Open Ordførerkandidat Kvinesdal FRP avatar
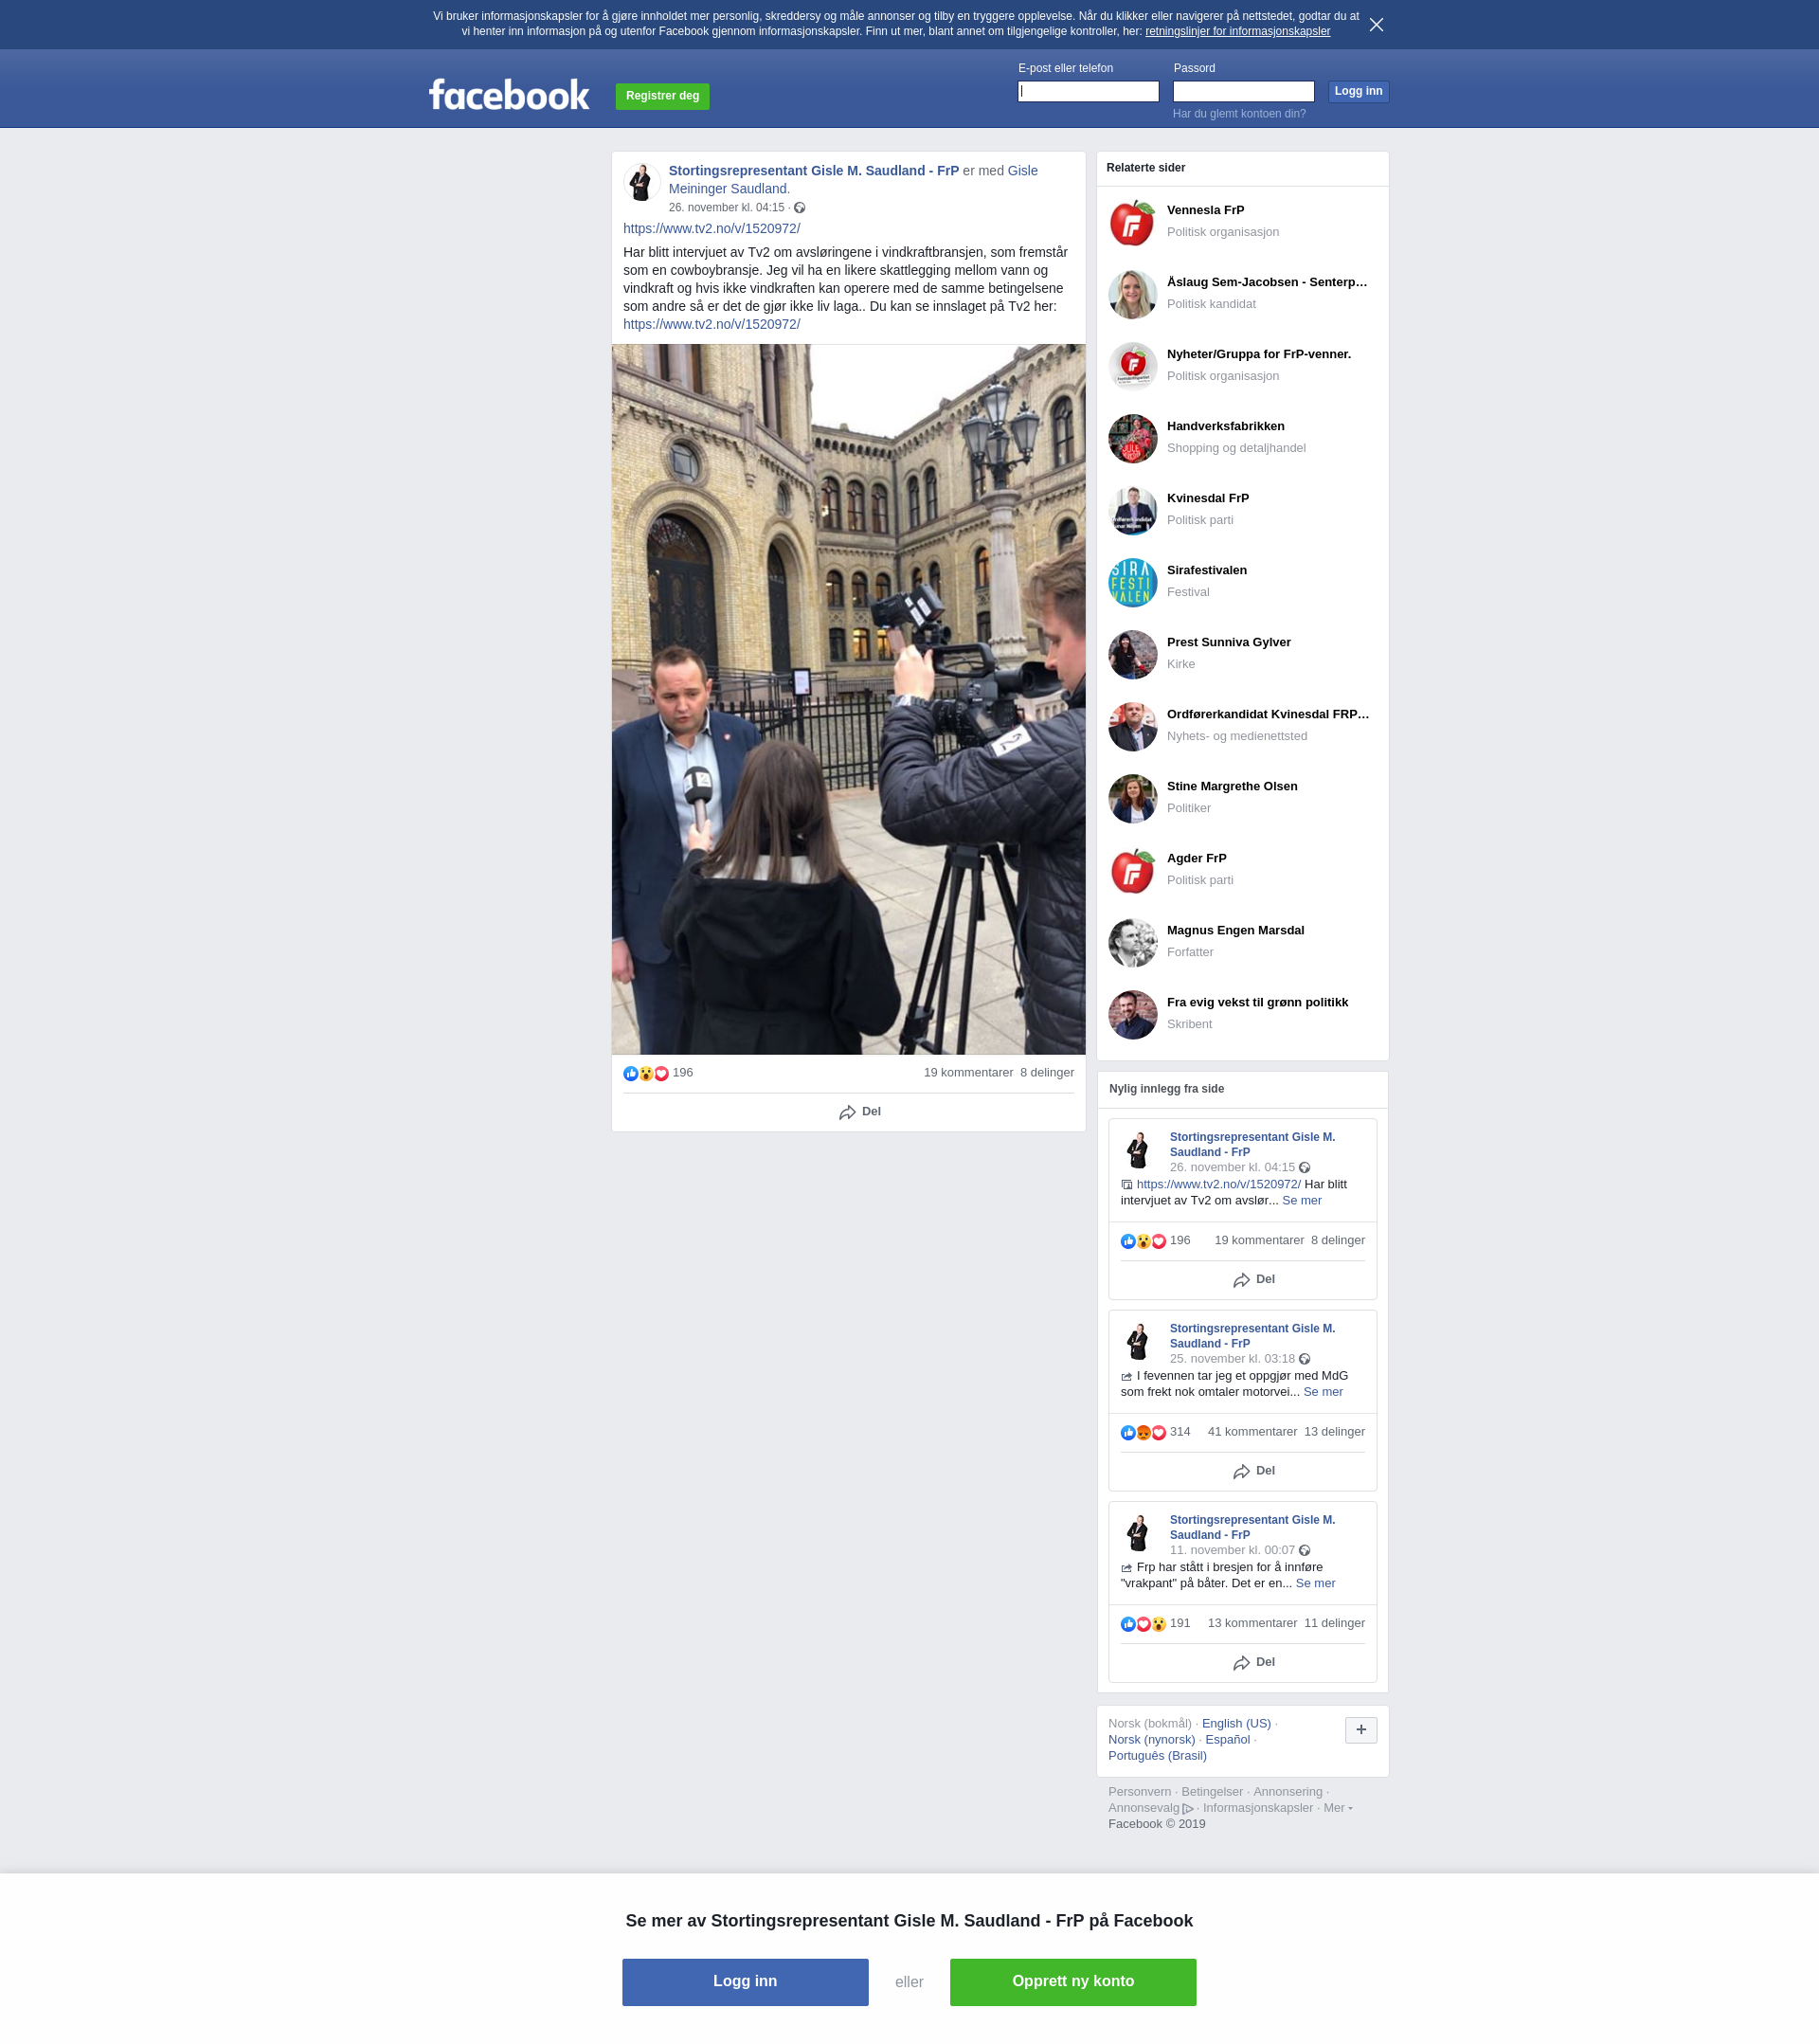This screenshot has width=1819, height=2044. (x=1132, y=726)
